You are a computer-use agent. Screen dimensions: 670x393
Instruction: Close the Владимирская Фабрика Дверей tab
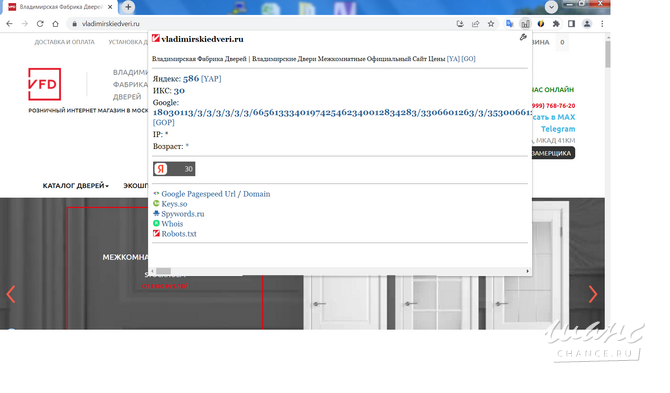[x=110, y=7]
